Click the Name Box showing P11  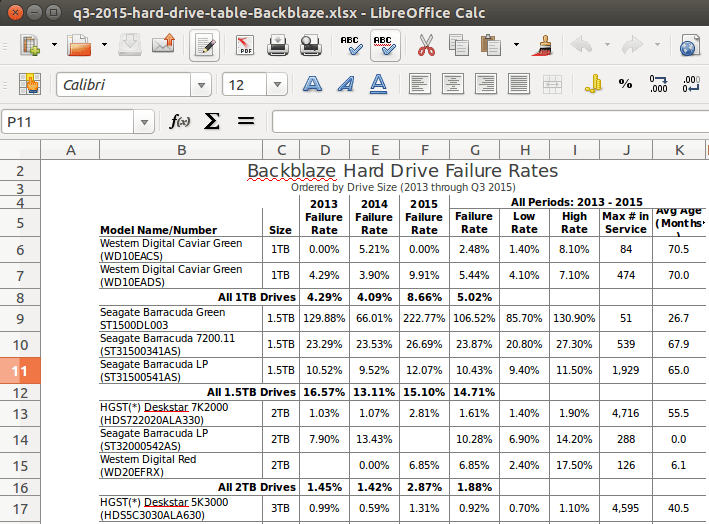pyautogui.click(x=68, y=122)
